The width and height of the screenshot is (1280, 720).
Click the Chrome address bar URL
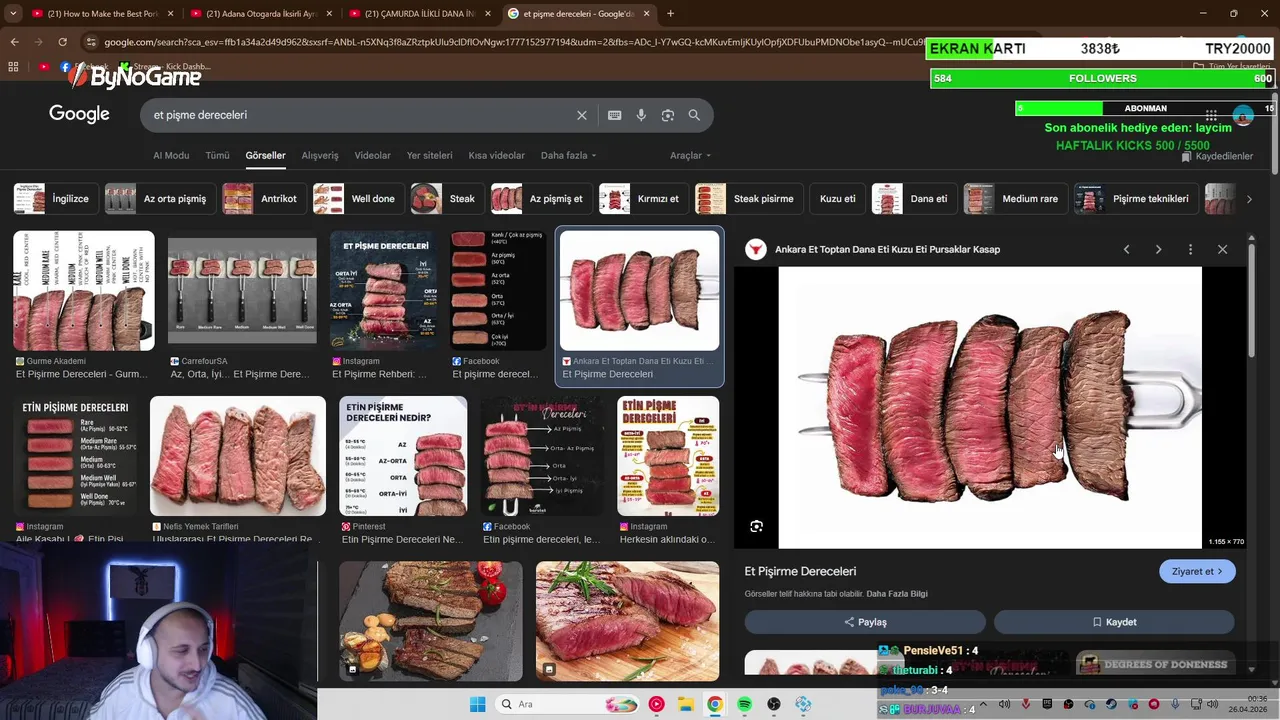click(x=510, y=42)
